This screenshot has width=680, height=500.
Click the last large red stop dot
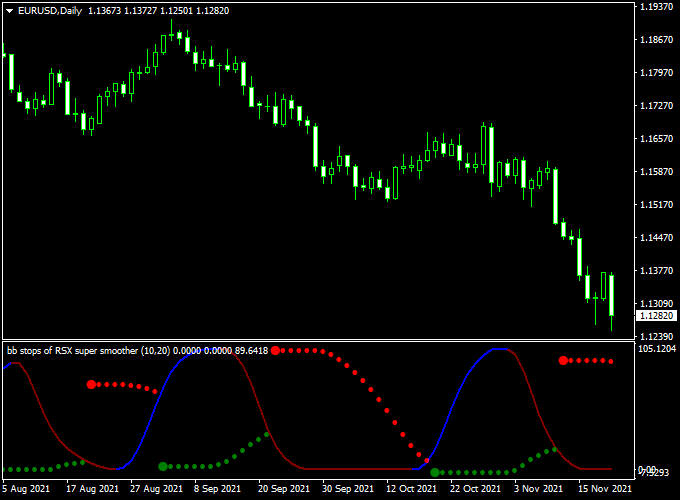564,360
